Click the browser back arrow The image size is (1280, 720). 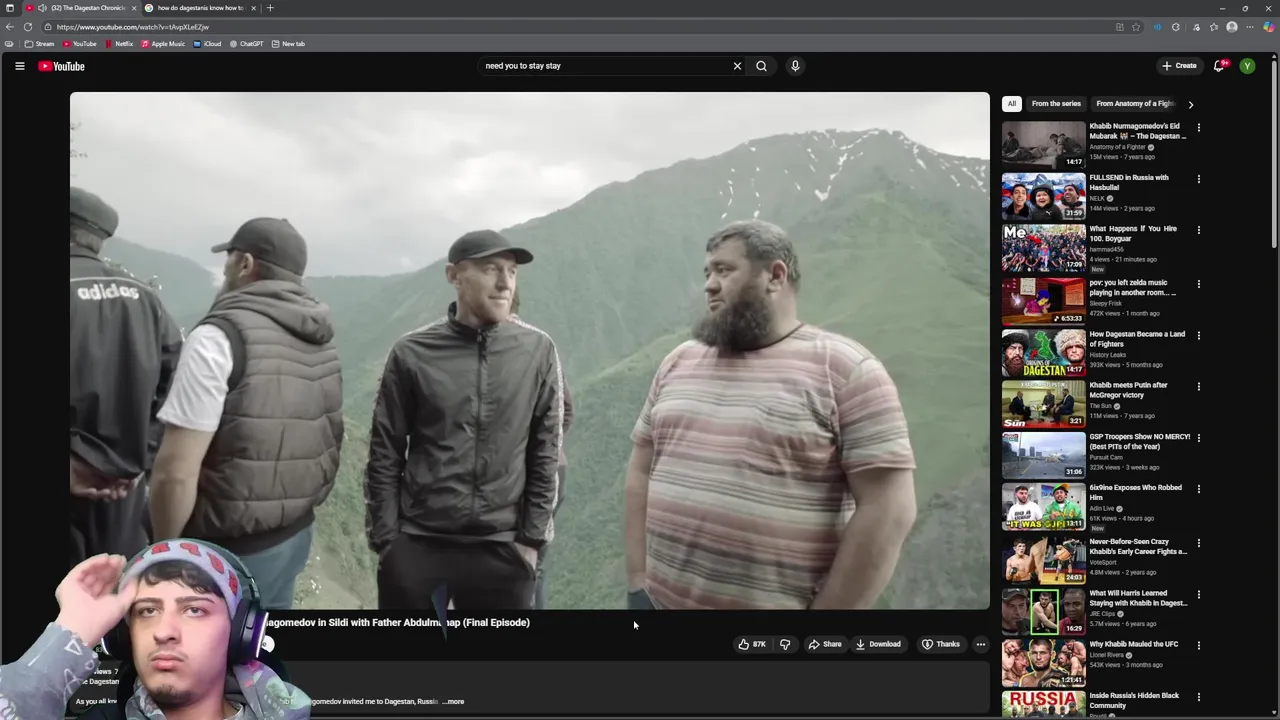click(10, 27)
